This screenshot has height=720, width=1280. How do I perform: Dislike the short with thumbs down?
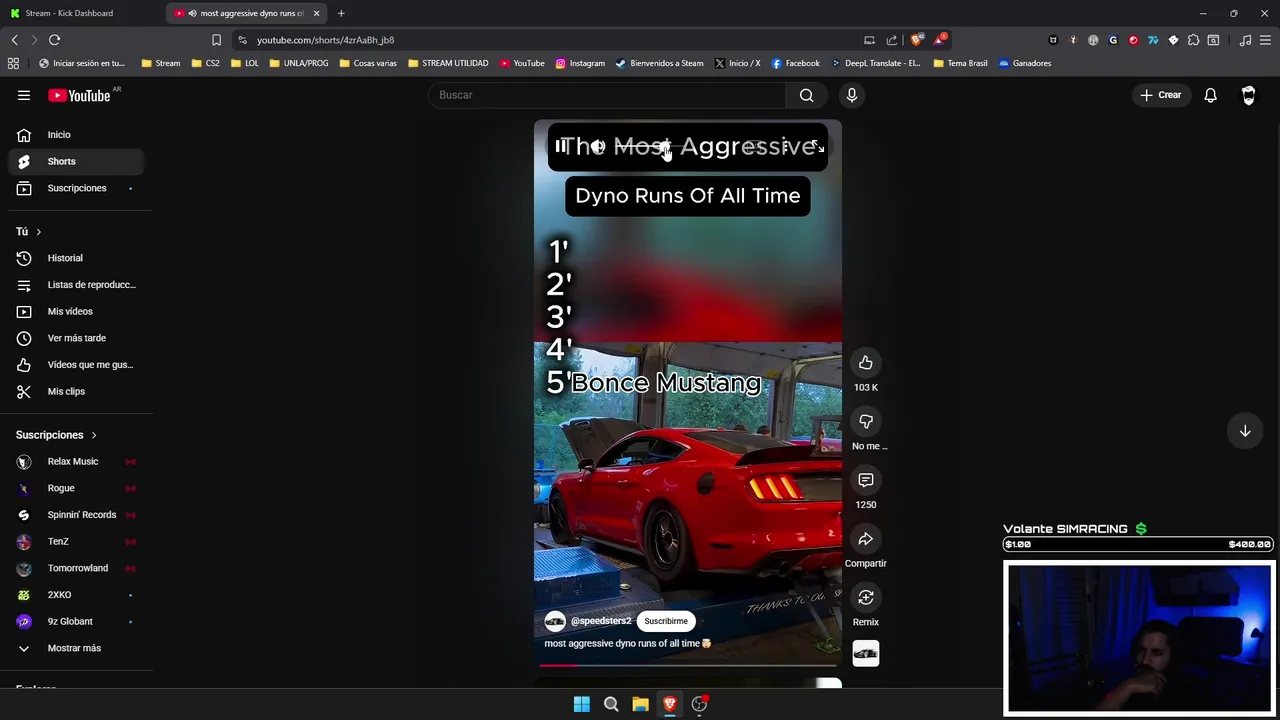866,422
